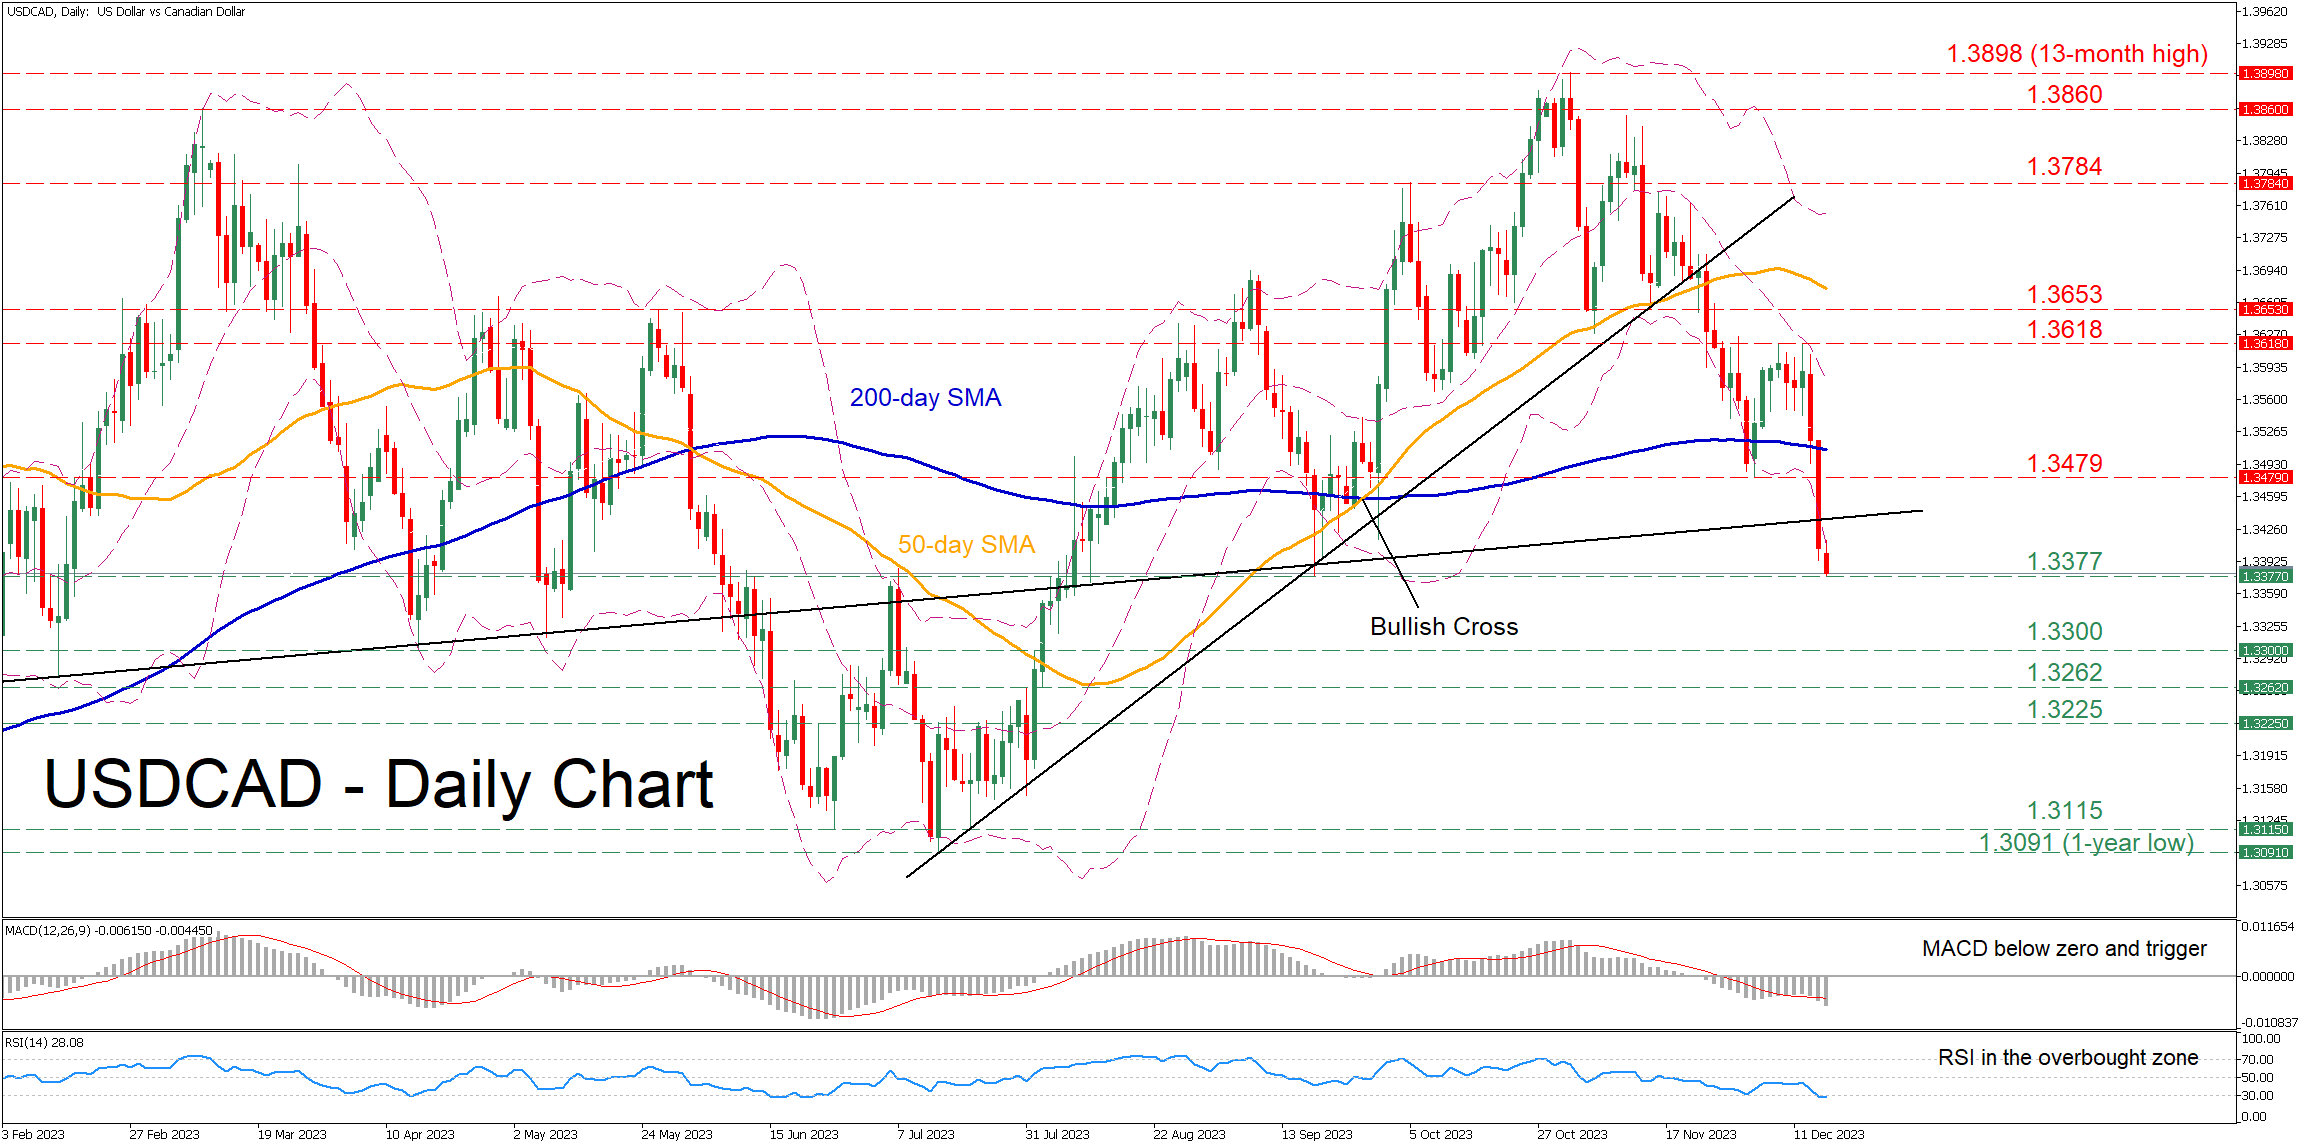Click the green 1.3225 support label

point(2064,710)
